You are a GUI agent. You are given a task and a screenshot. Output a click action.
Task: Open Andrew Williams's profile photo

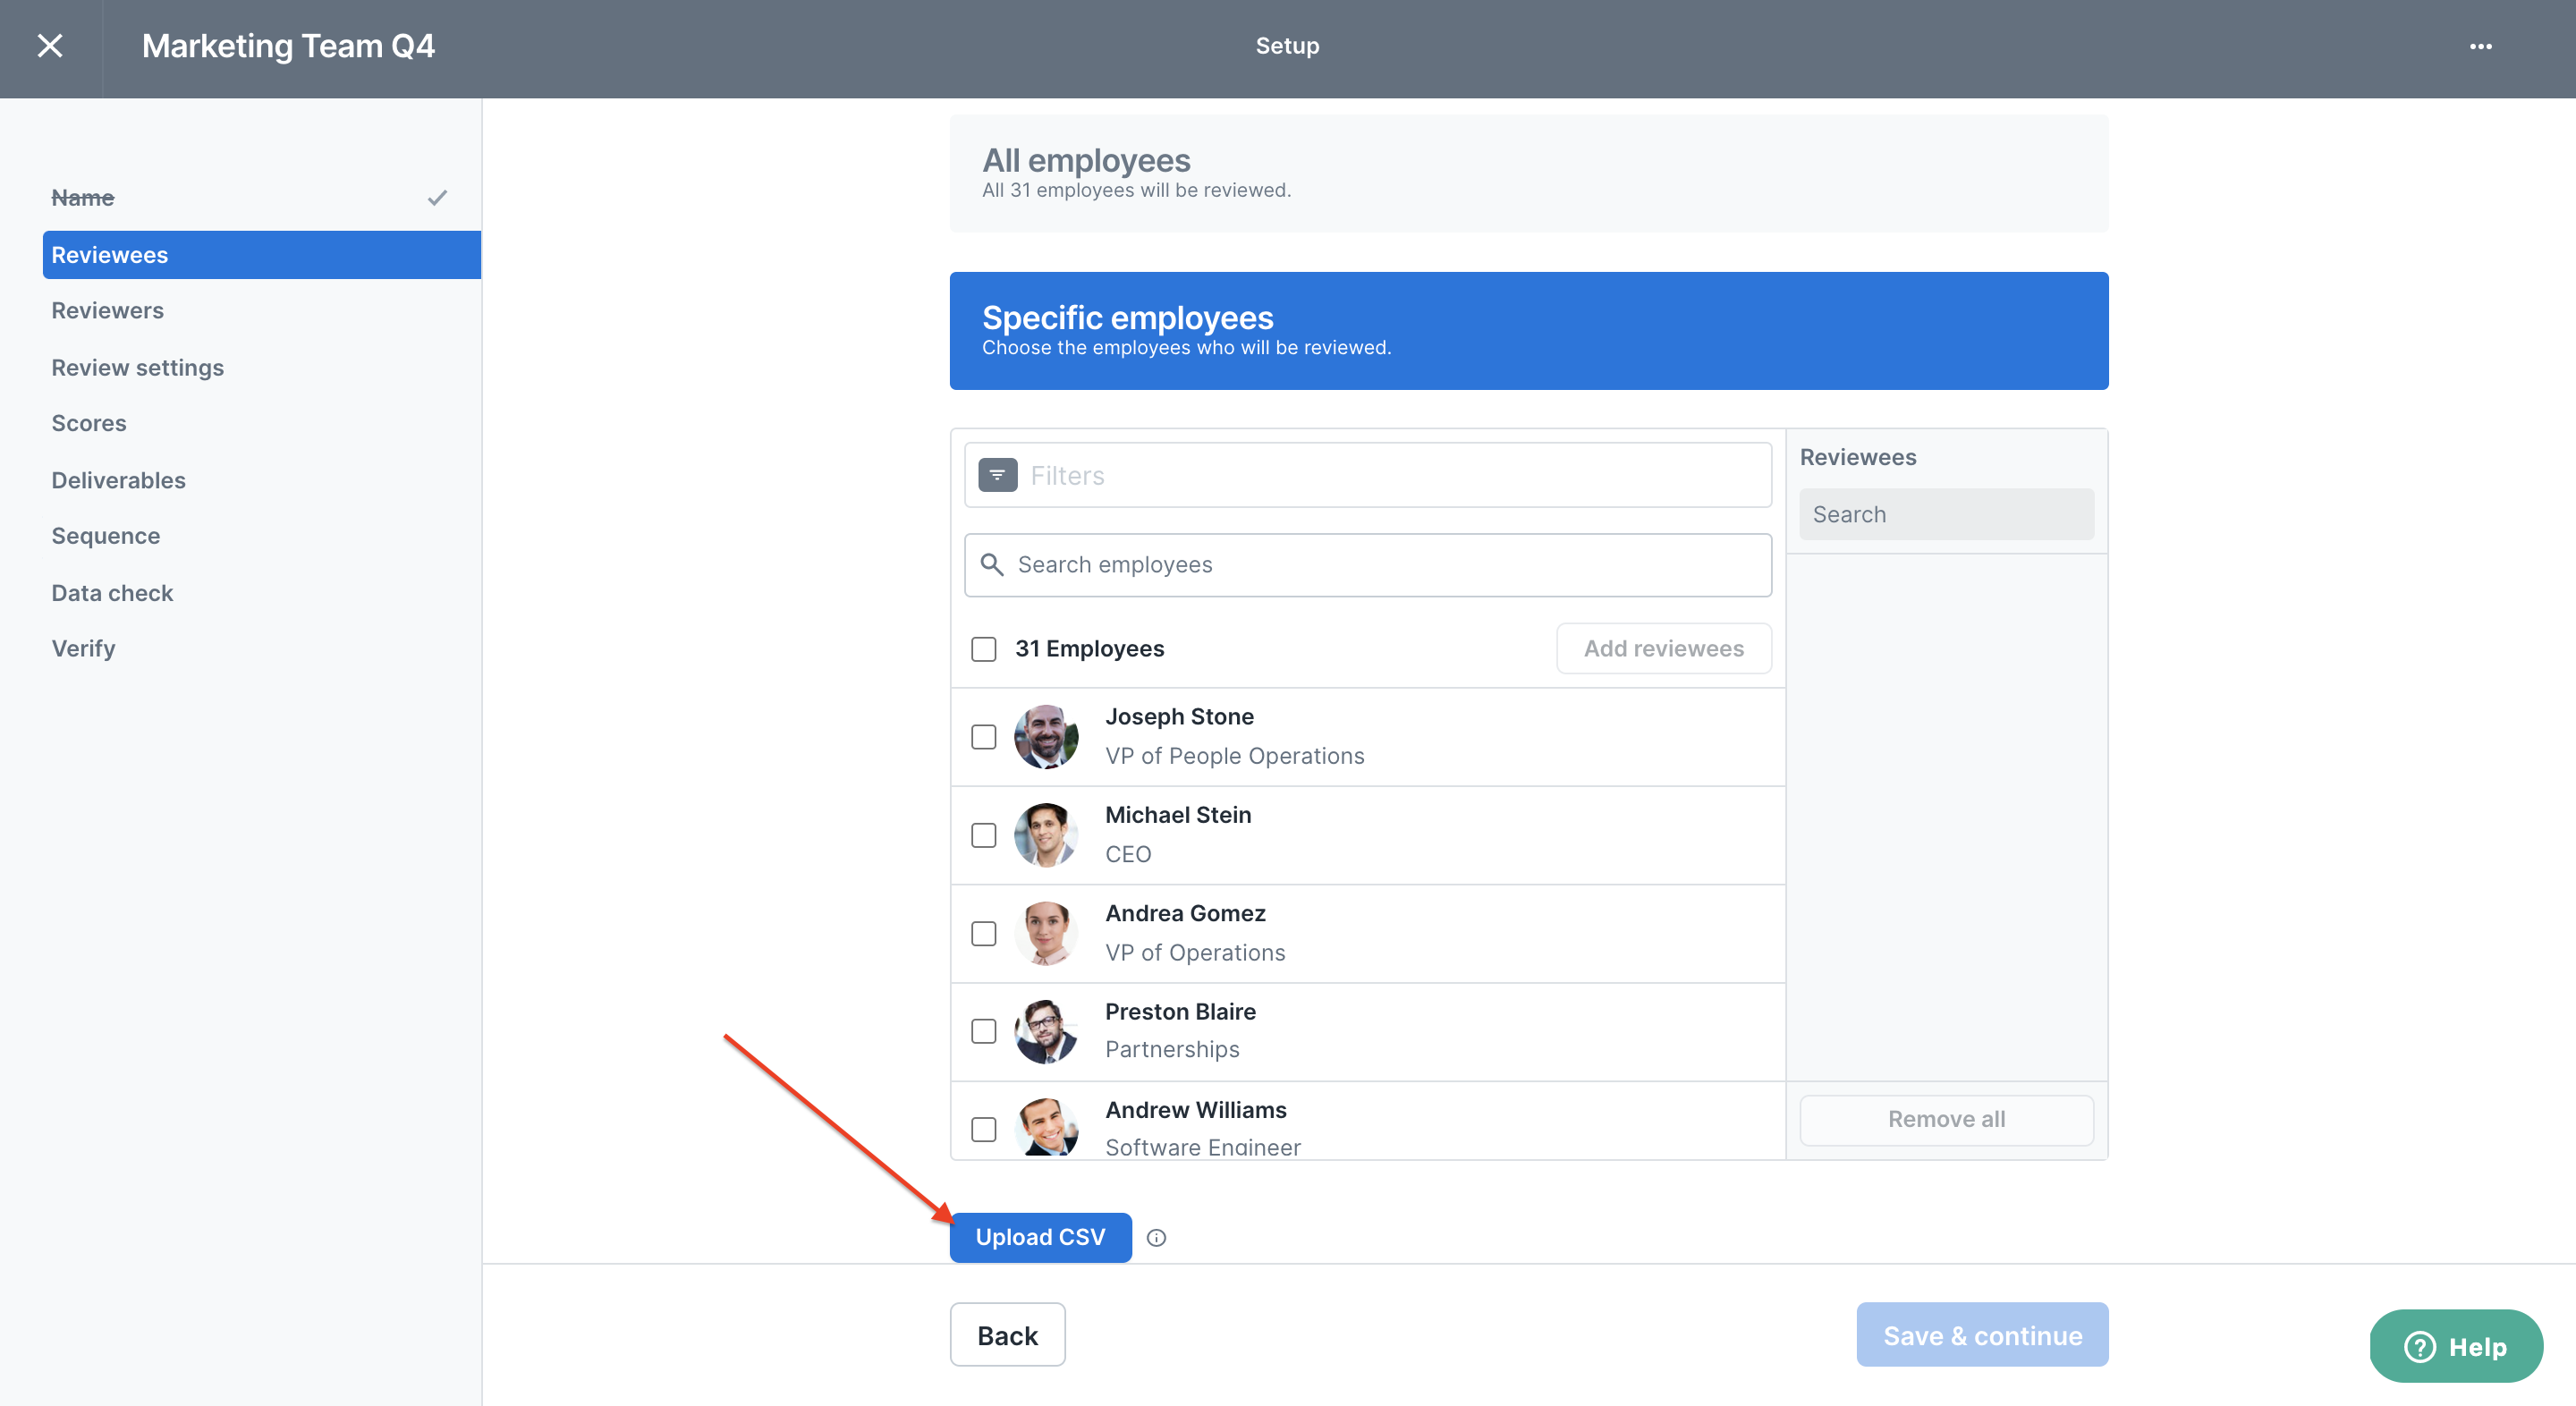point(1046,1127)
